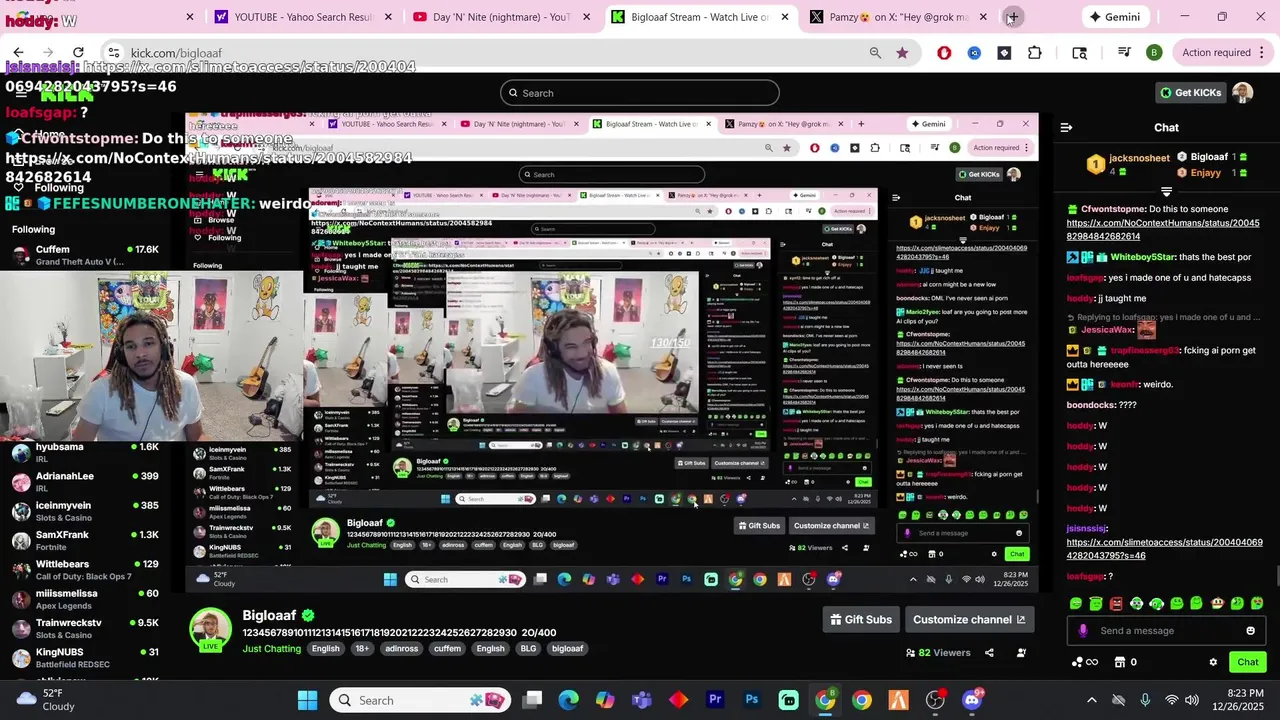The height and width of the screenshot is (720, 1280).
Task: Open Cuffem channel in Following sidebar
Action: (x=85, y=255)
